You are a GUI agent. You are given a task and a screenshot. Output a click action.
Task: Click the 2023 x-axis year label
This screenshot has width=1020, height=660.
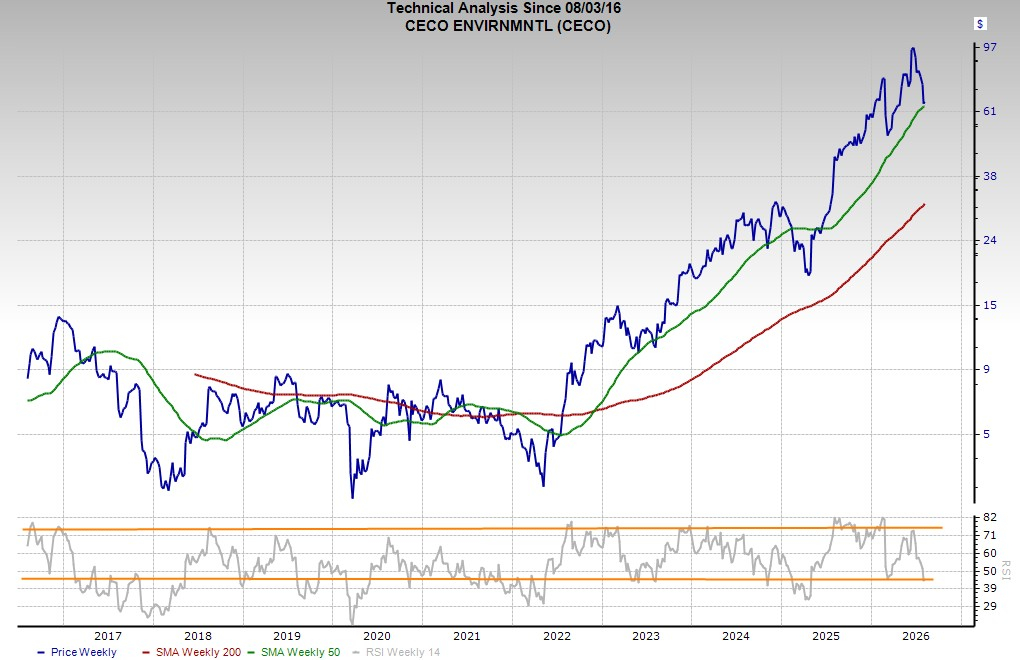(x=646, y=636)
